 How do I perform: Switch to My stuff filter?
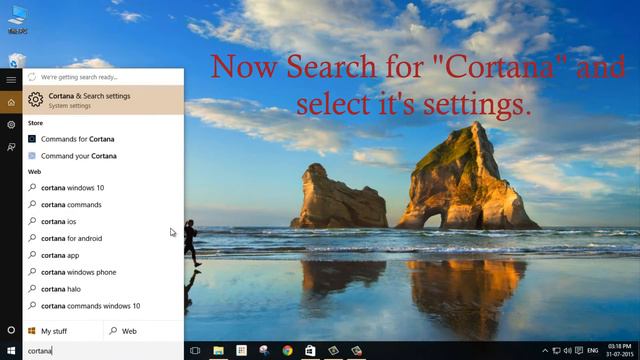click(x=62, y=331)
